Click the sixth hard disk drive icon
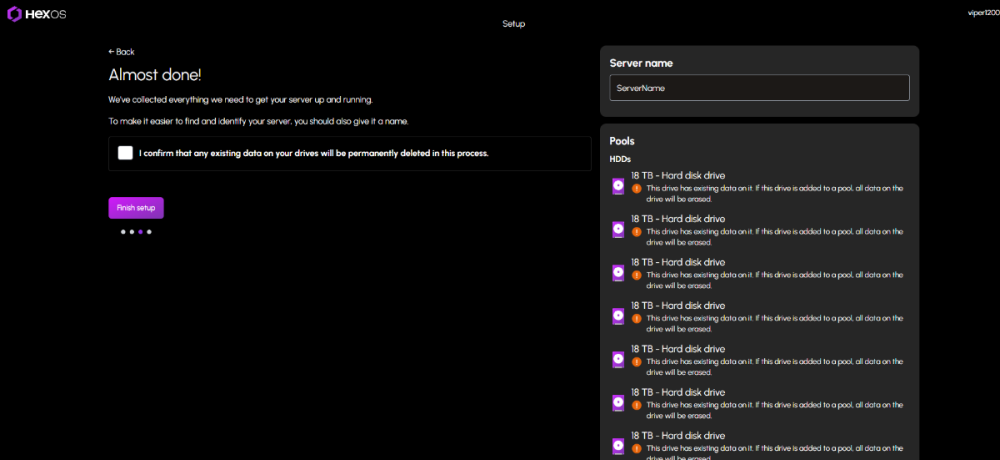Viewport: 1000px width, 460px height. (618, 402)
